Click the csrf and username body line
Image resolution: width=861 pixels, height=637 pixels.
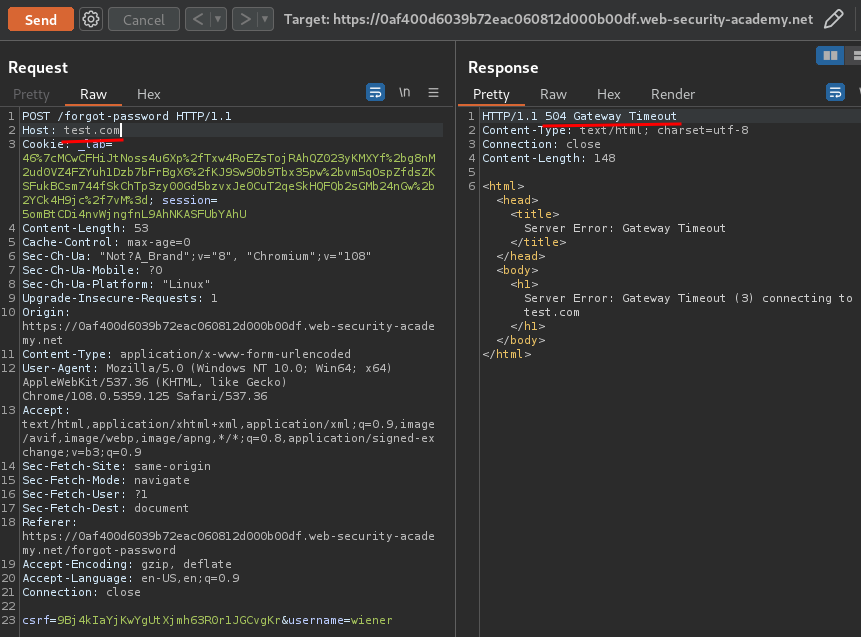pos(207,621)
